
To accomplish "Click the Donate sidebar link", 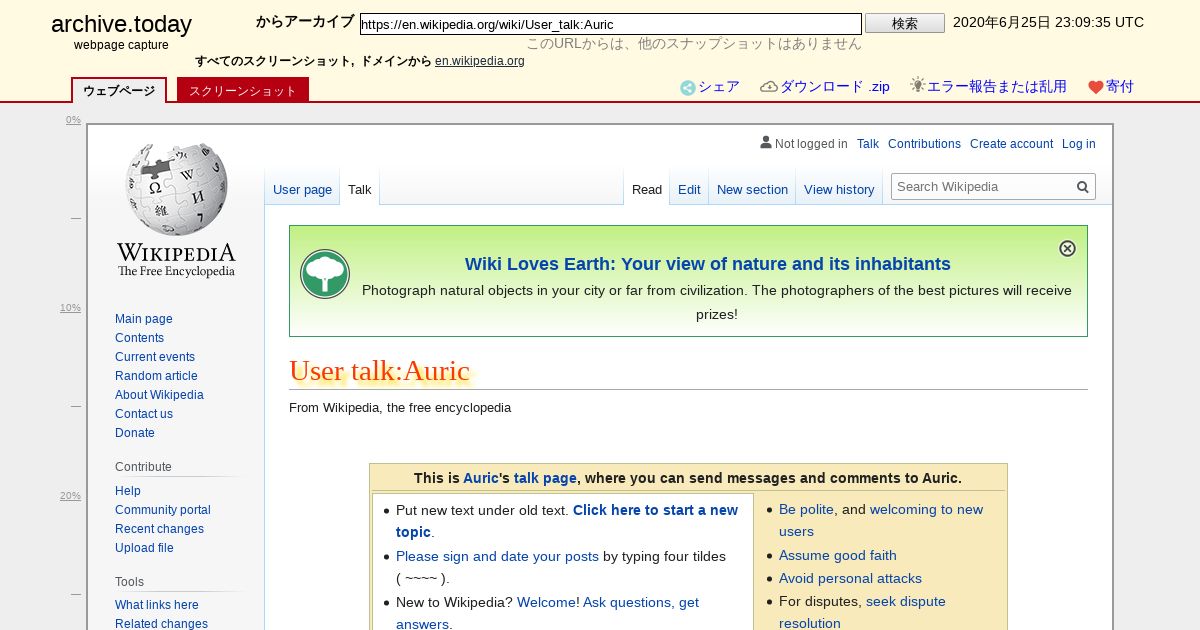I will [x=135, y=433].
